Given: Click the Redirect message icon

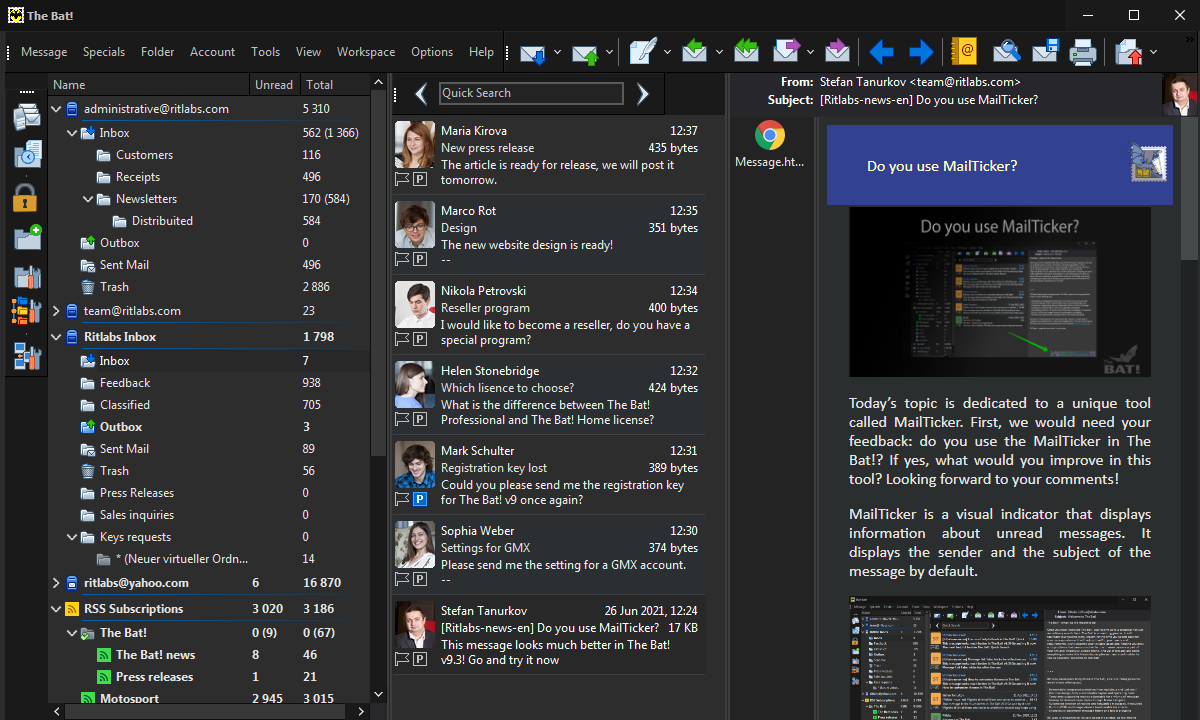Looking at the screenshot, I should click(837, 51).
